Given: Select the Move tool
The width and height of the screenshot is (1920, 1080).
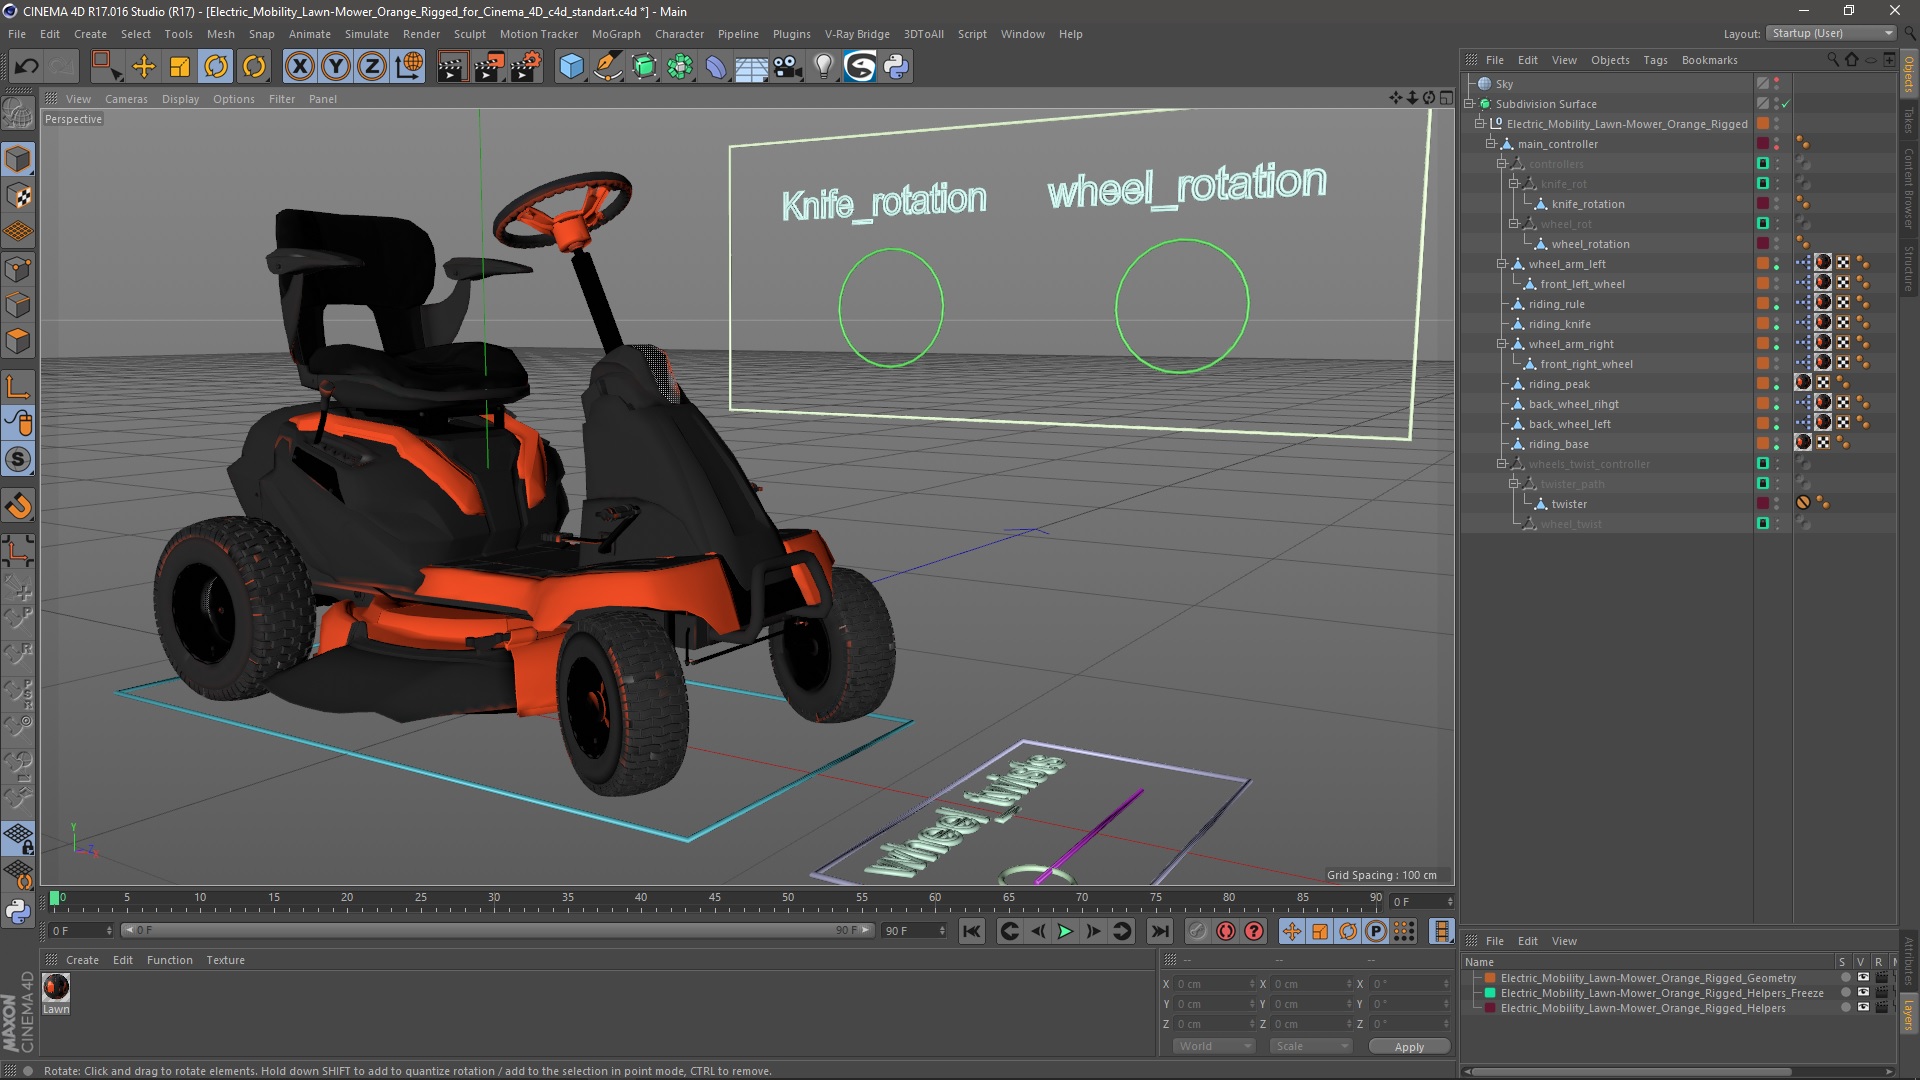Looking at the screenshot, I should tap(144, 67).
